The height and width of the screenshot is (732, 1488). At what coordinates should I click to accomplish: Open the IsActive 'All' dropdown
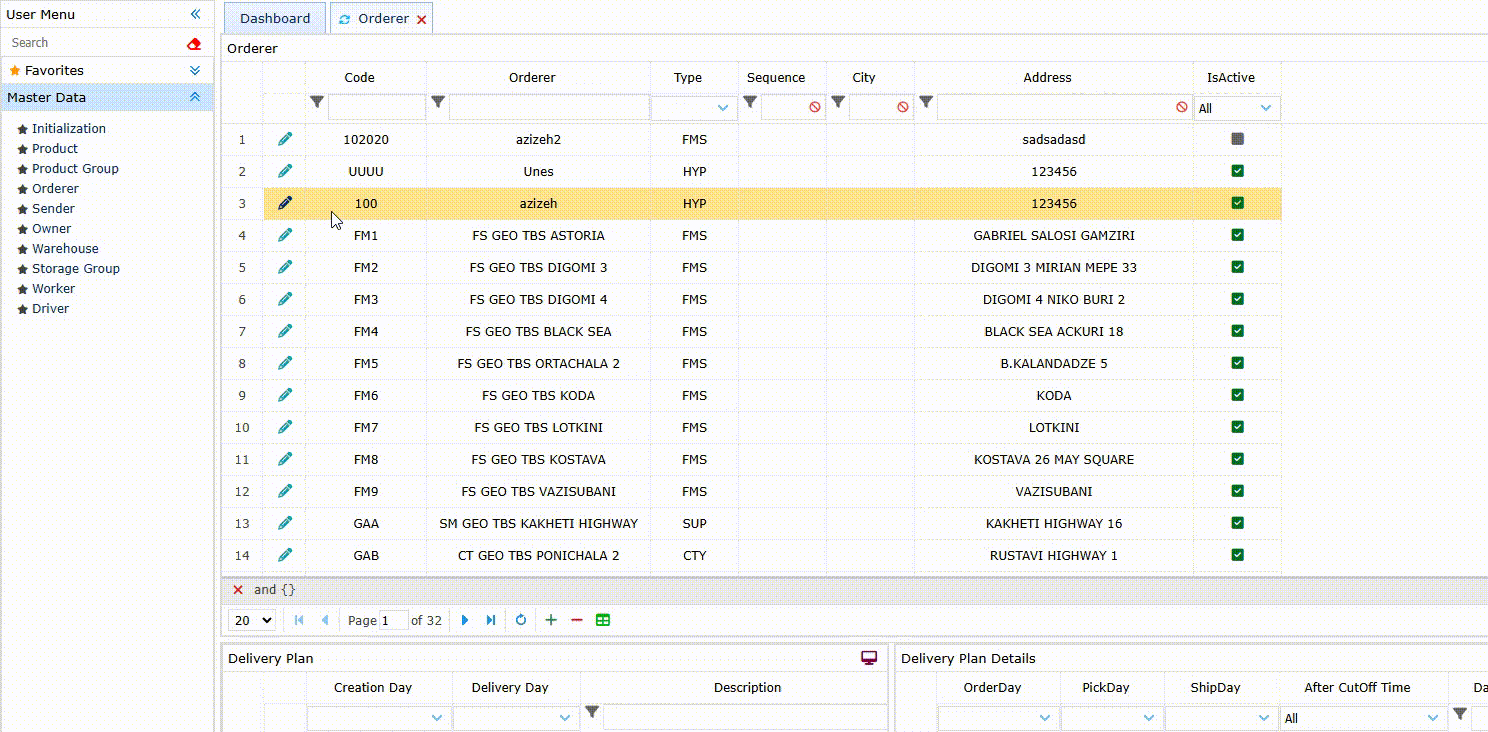coord(1237,107)
